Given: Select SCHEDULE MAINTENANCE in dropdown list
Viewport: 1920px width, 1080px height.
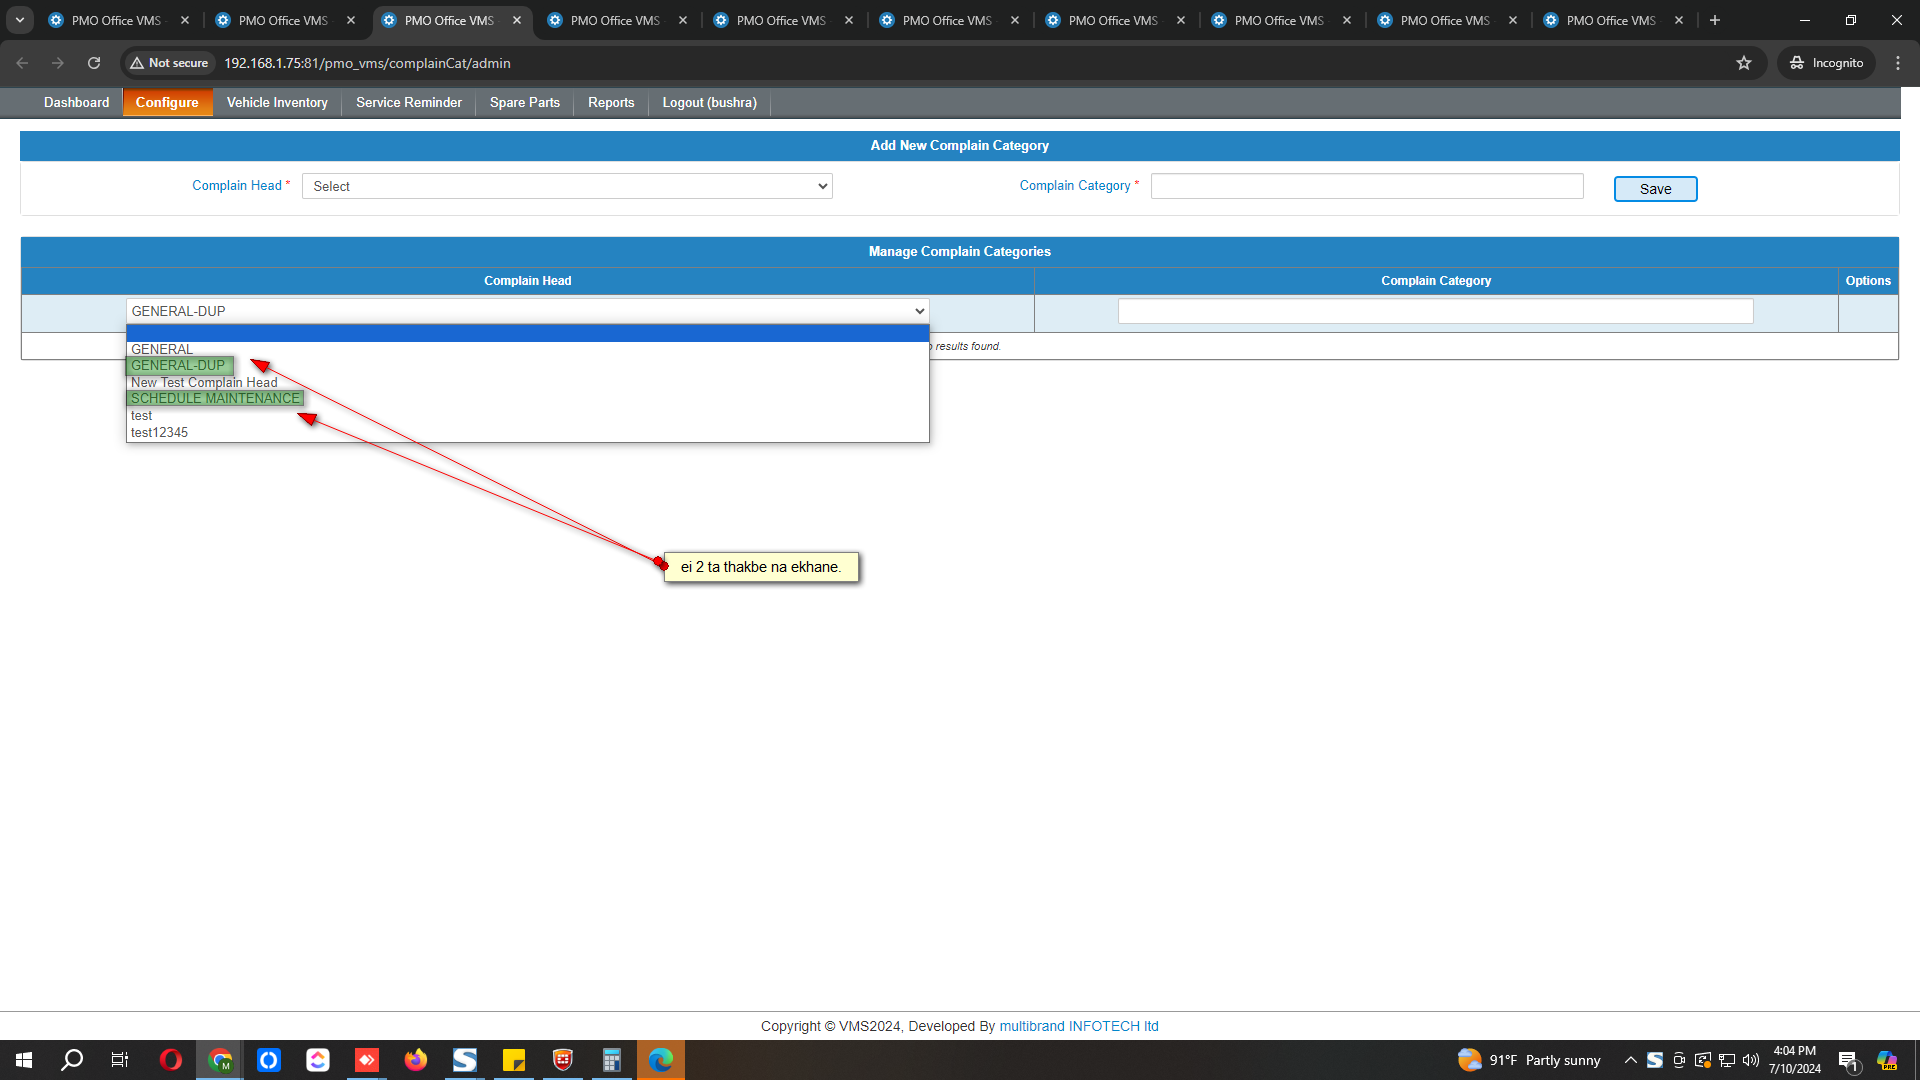Looking at the screenshot, I should tap(215, 398).
